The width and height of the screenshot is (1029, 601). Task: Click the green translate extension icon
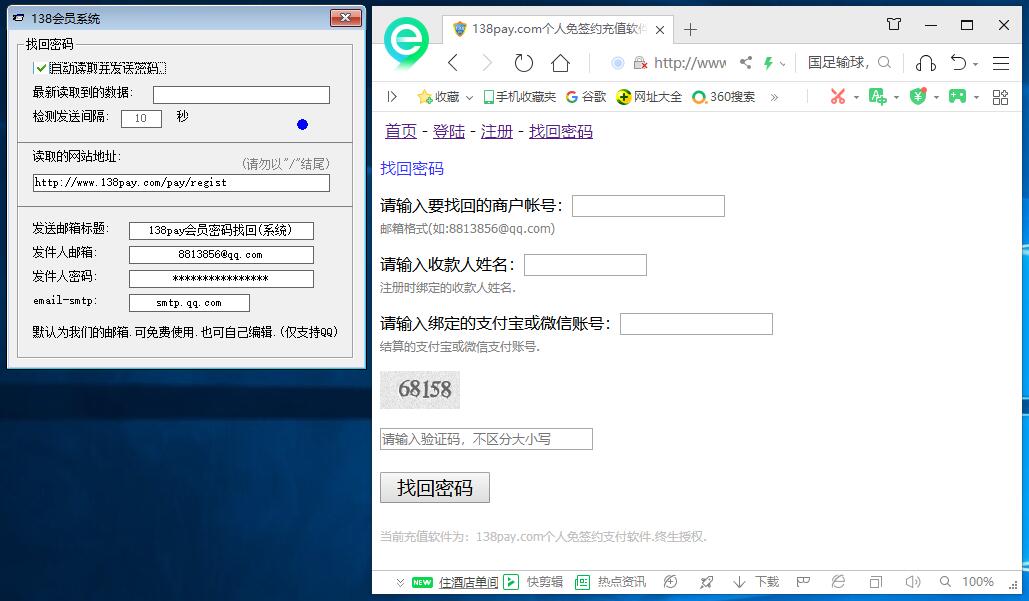click(x=877, y=96)
